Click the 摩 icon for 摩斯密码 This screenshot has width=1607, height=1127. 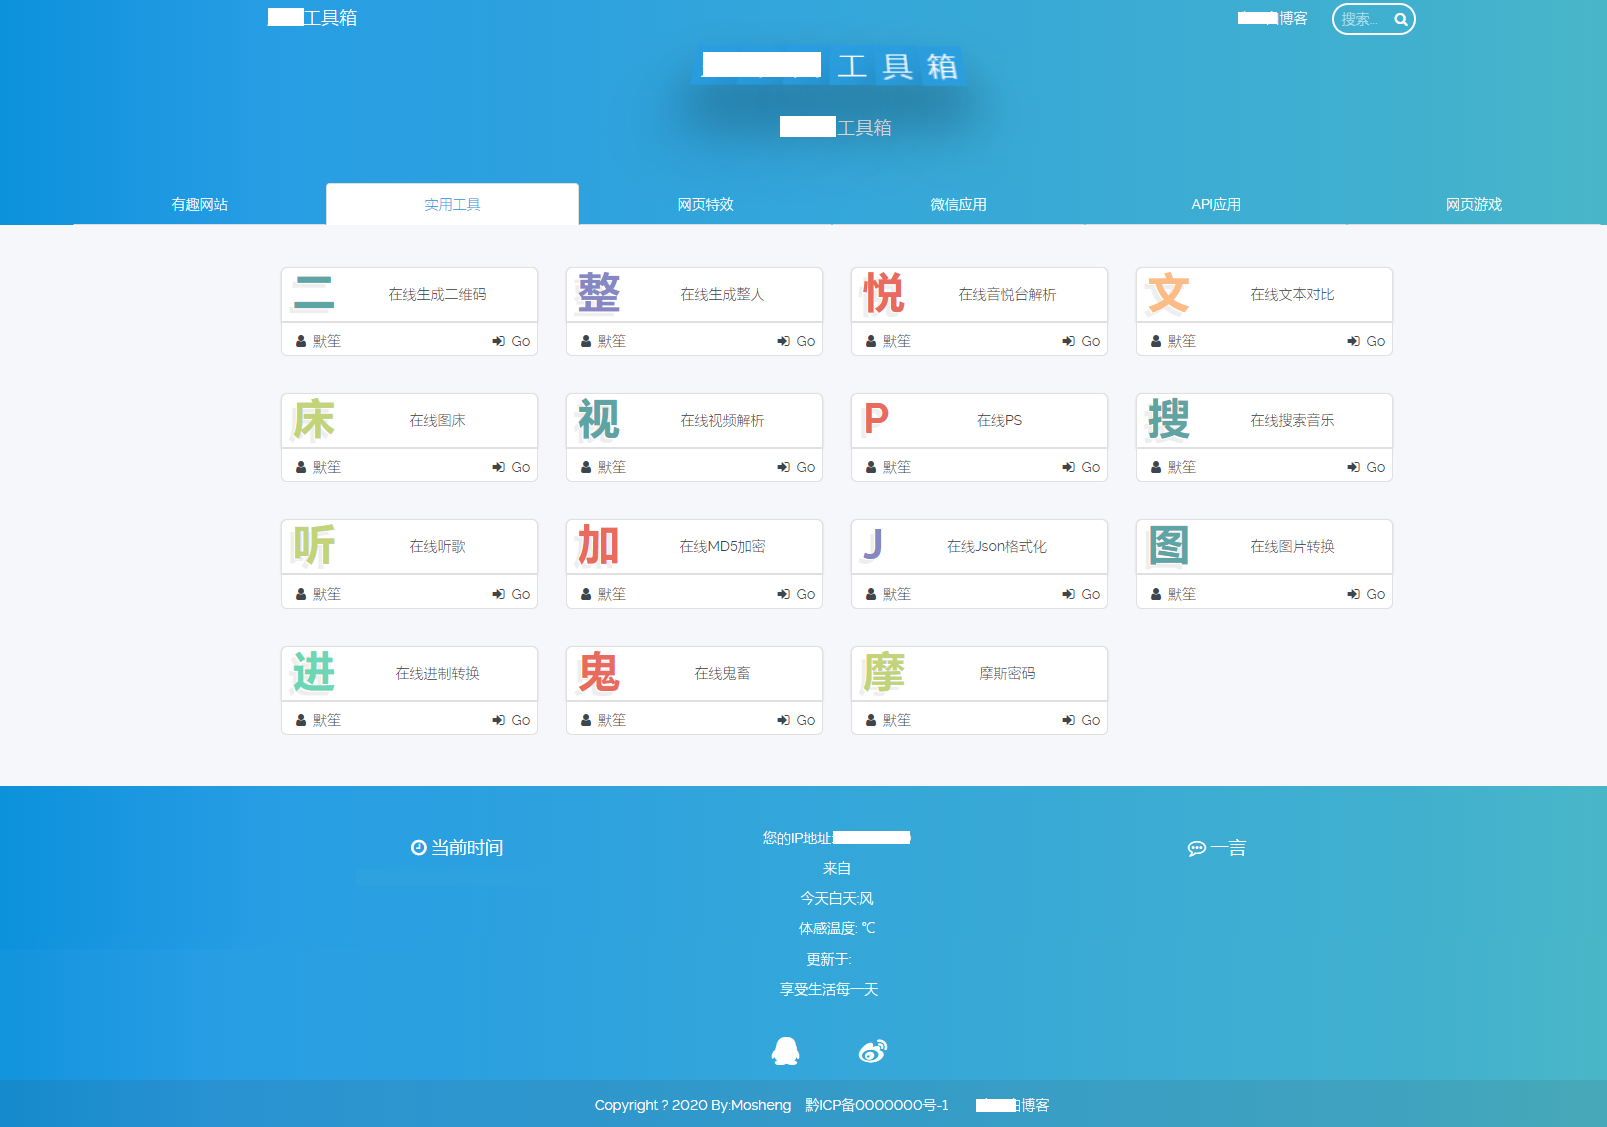click(884, 672)
